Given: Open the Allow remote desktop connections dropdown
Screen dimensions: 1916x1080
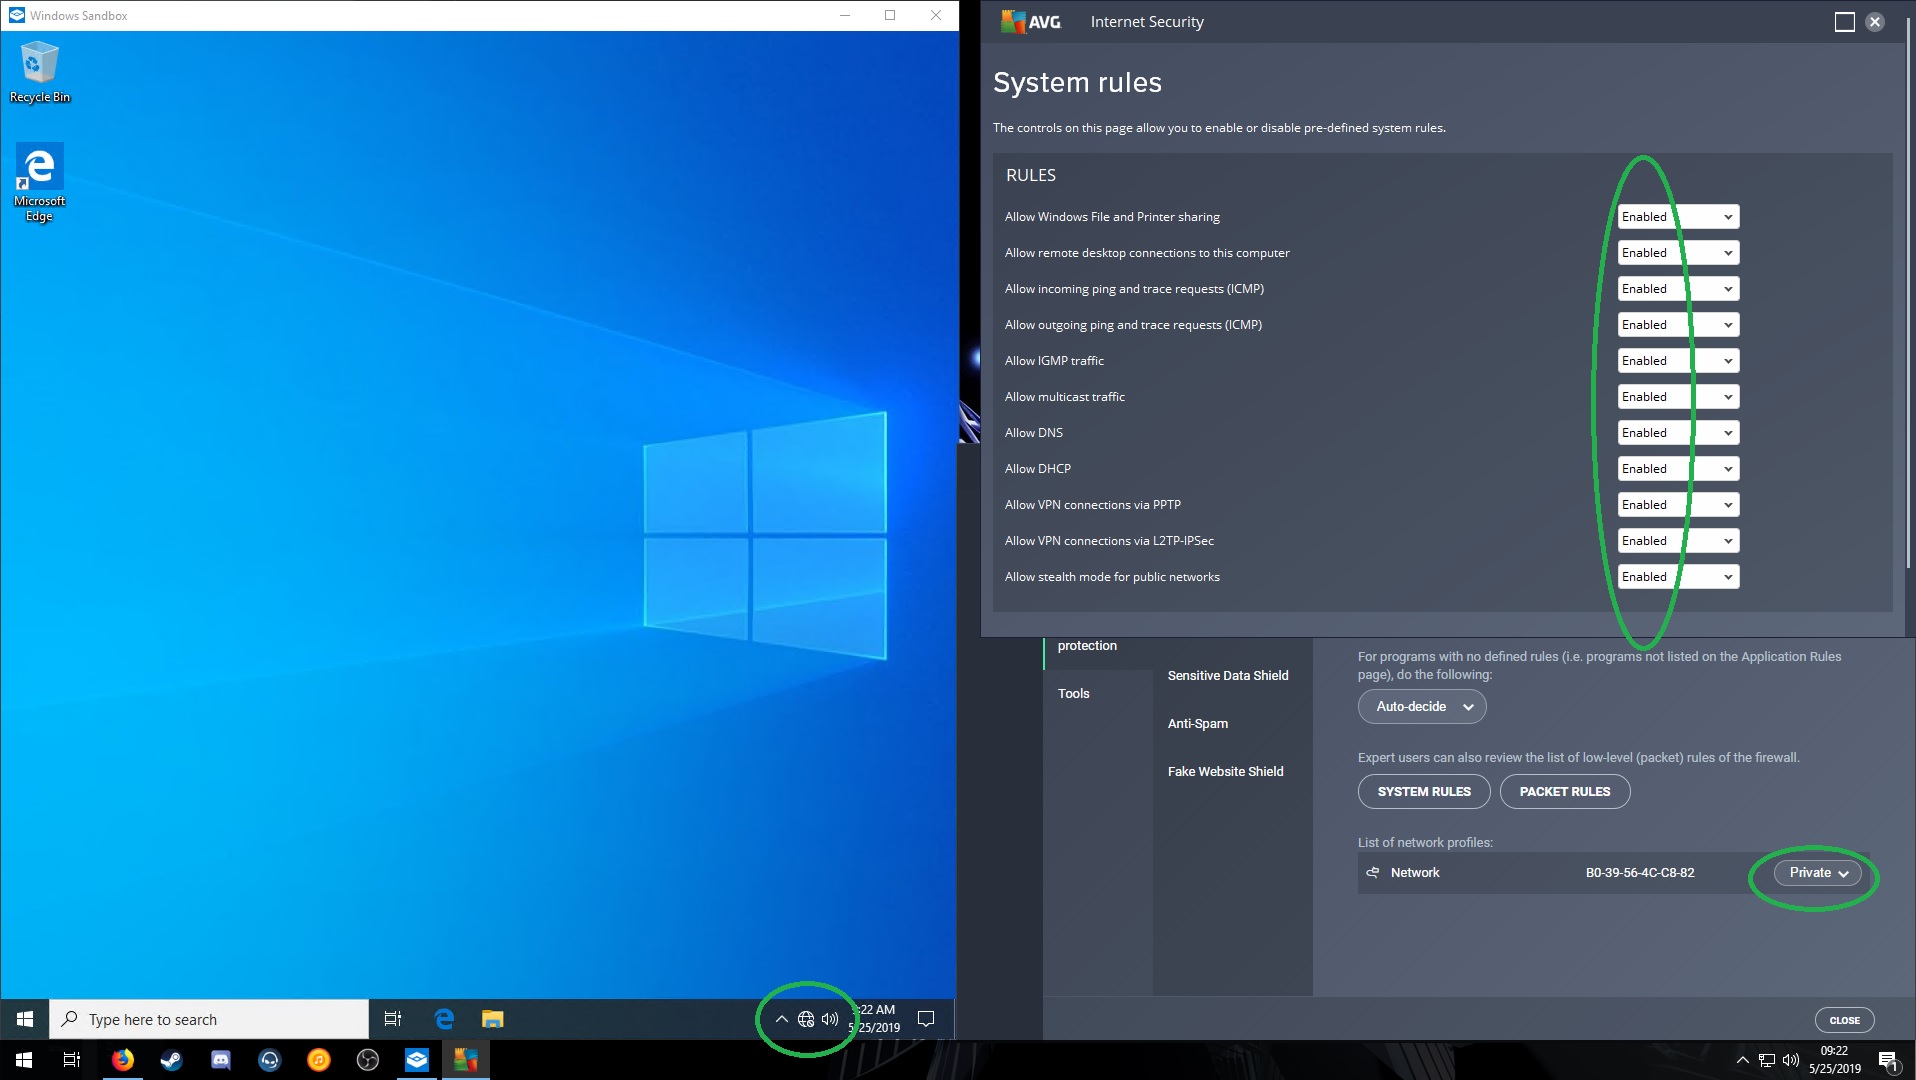Looking at the screenshot, I should 1678,253.
